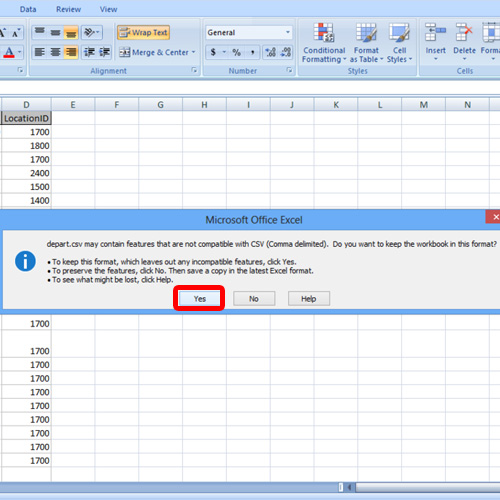Click the Grow Font icon
This screenshot has width=500, height=500.
click(x=3, y=33)
